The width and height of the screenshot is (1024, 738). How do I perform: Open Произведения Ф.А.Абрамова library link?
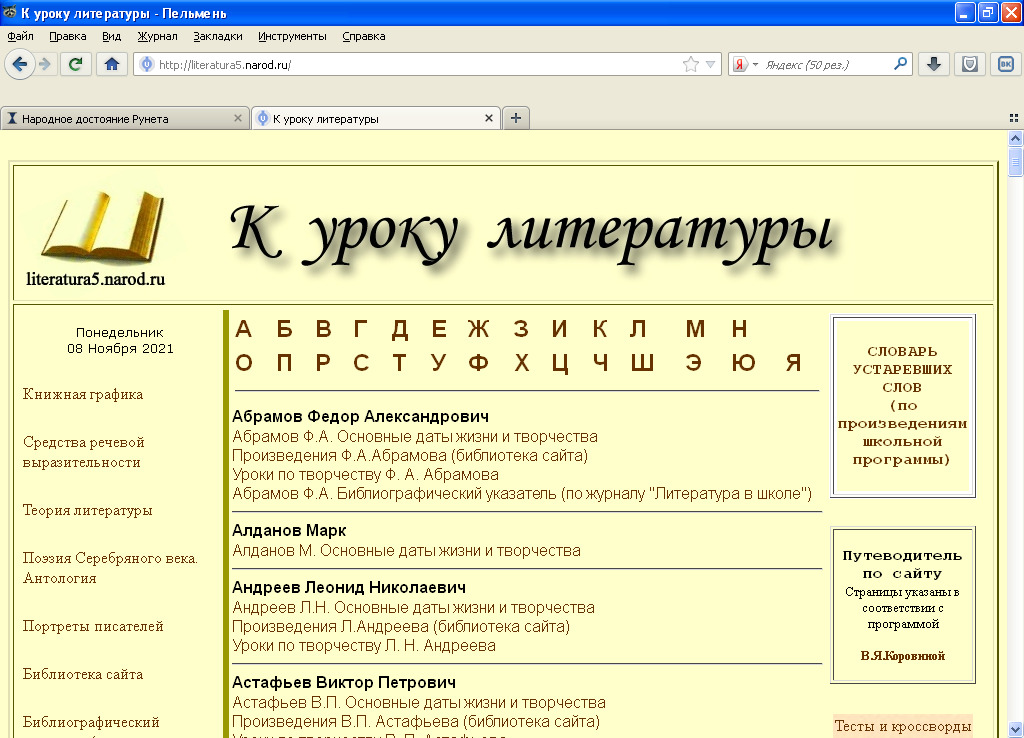coord(410,456)
